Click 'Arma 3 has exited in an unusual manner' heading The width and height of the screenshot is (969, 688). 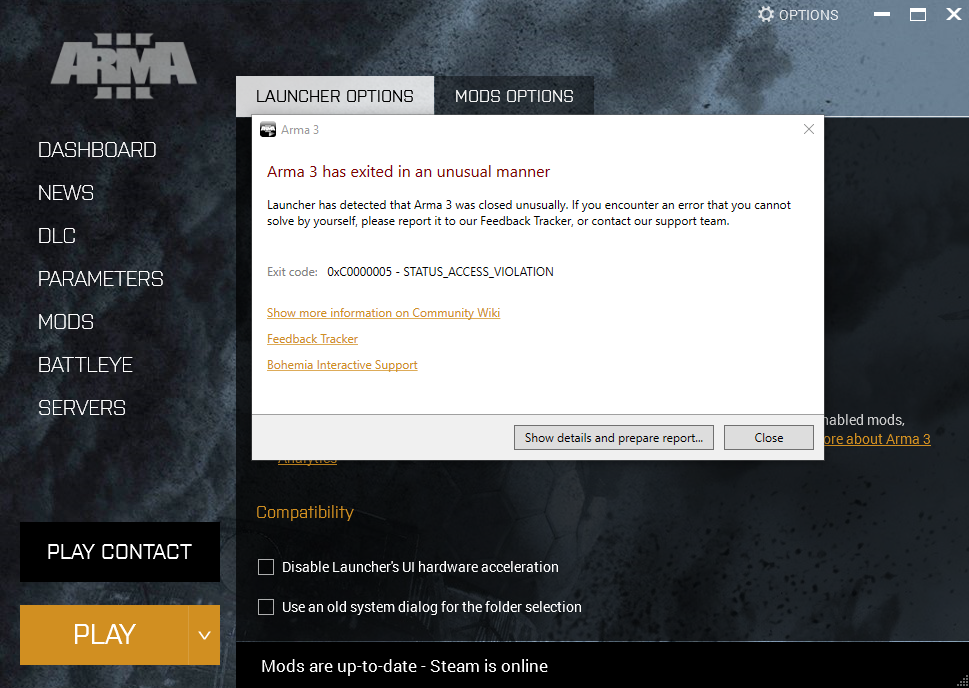tap(408, 172)
